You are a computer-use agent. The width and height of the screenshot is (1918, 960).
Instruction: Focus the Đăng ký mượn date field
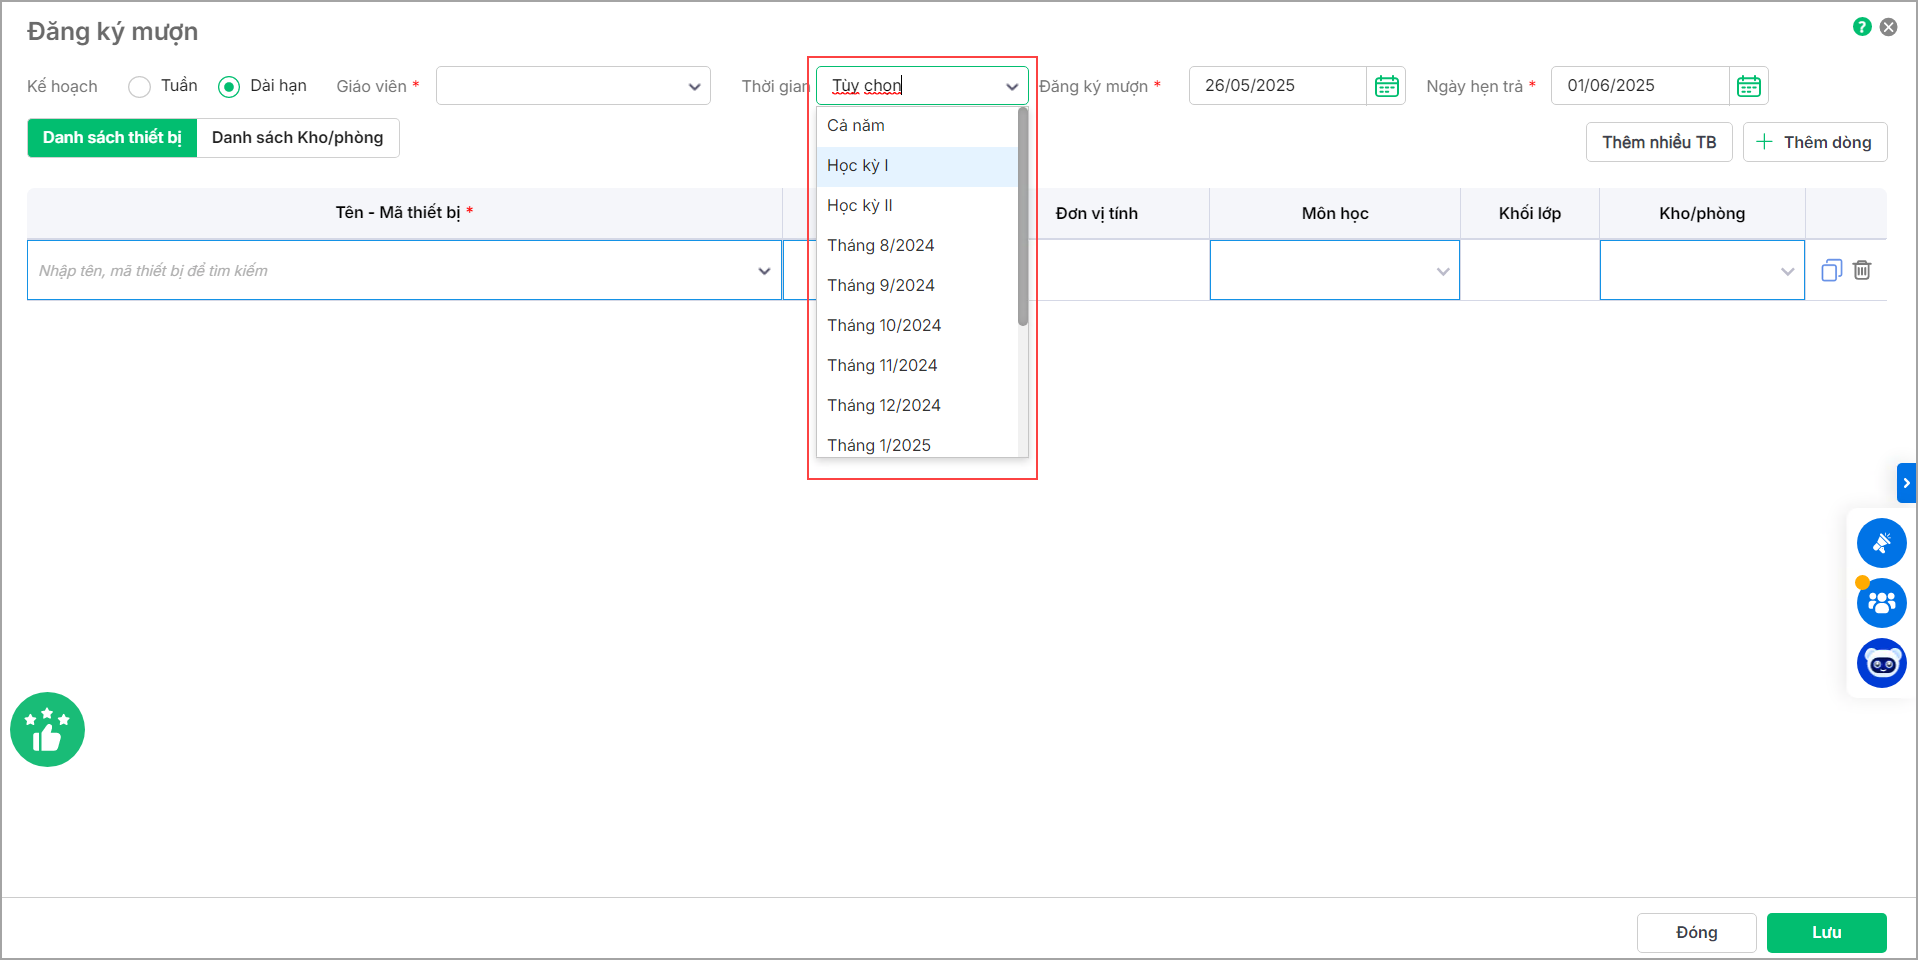(1277, 86)
